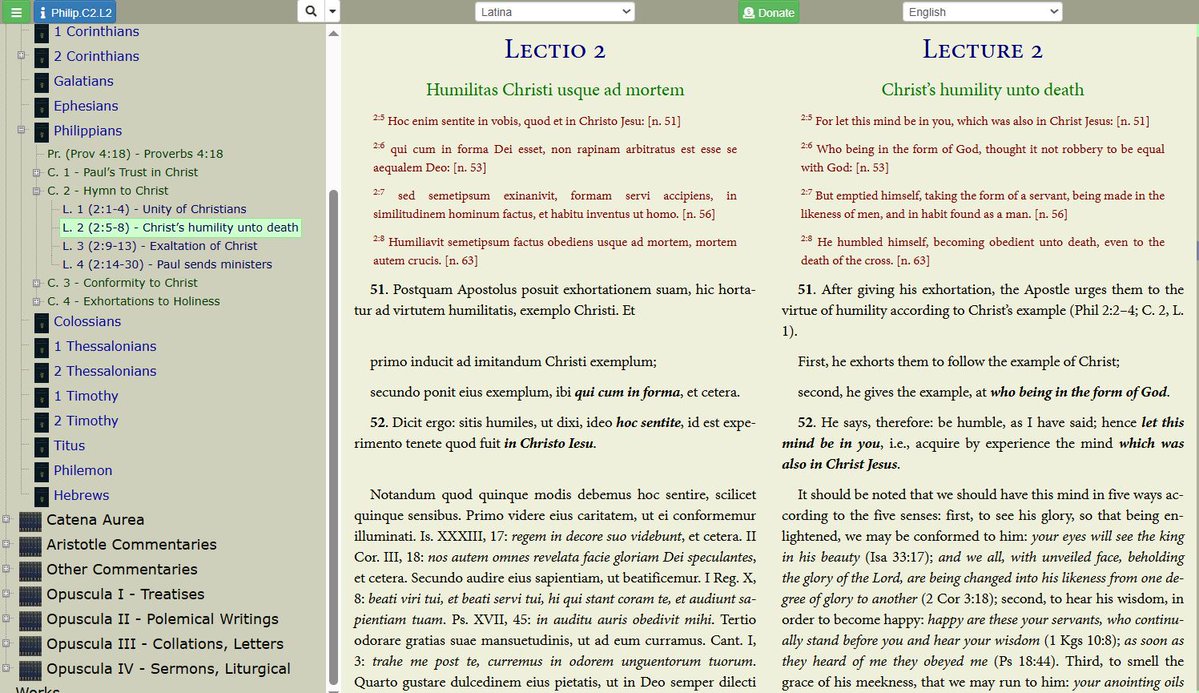
Task: Expand C. 1 - Paul's Trust in Christ
Action: pos(36,173)
